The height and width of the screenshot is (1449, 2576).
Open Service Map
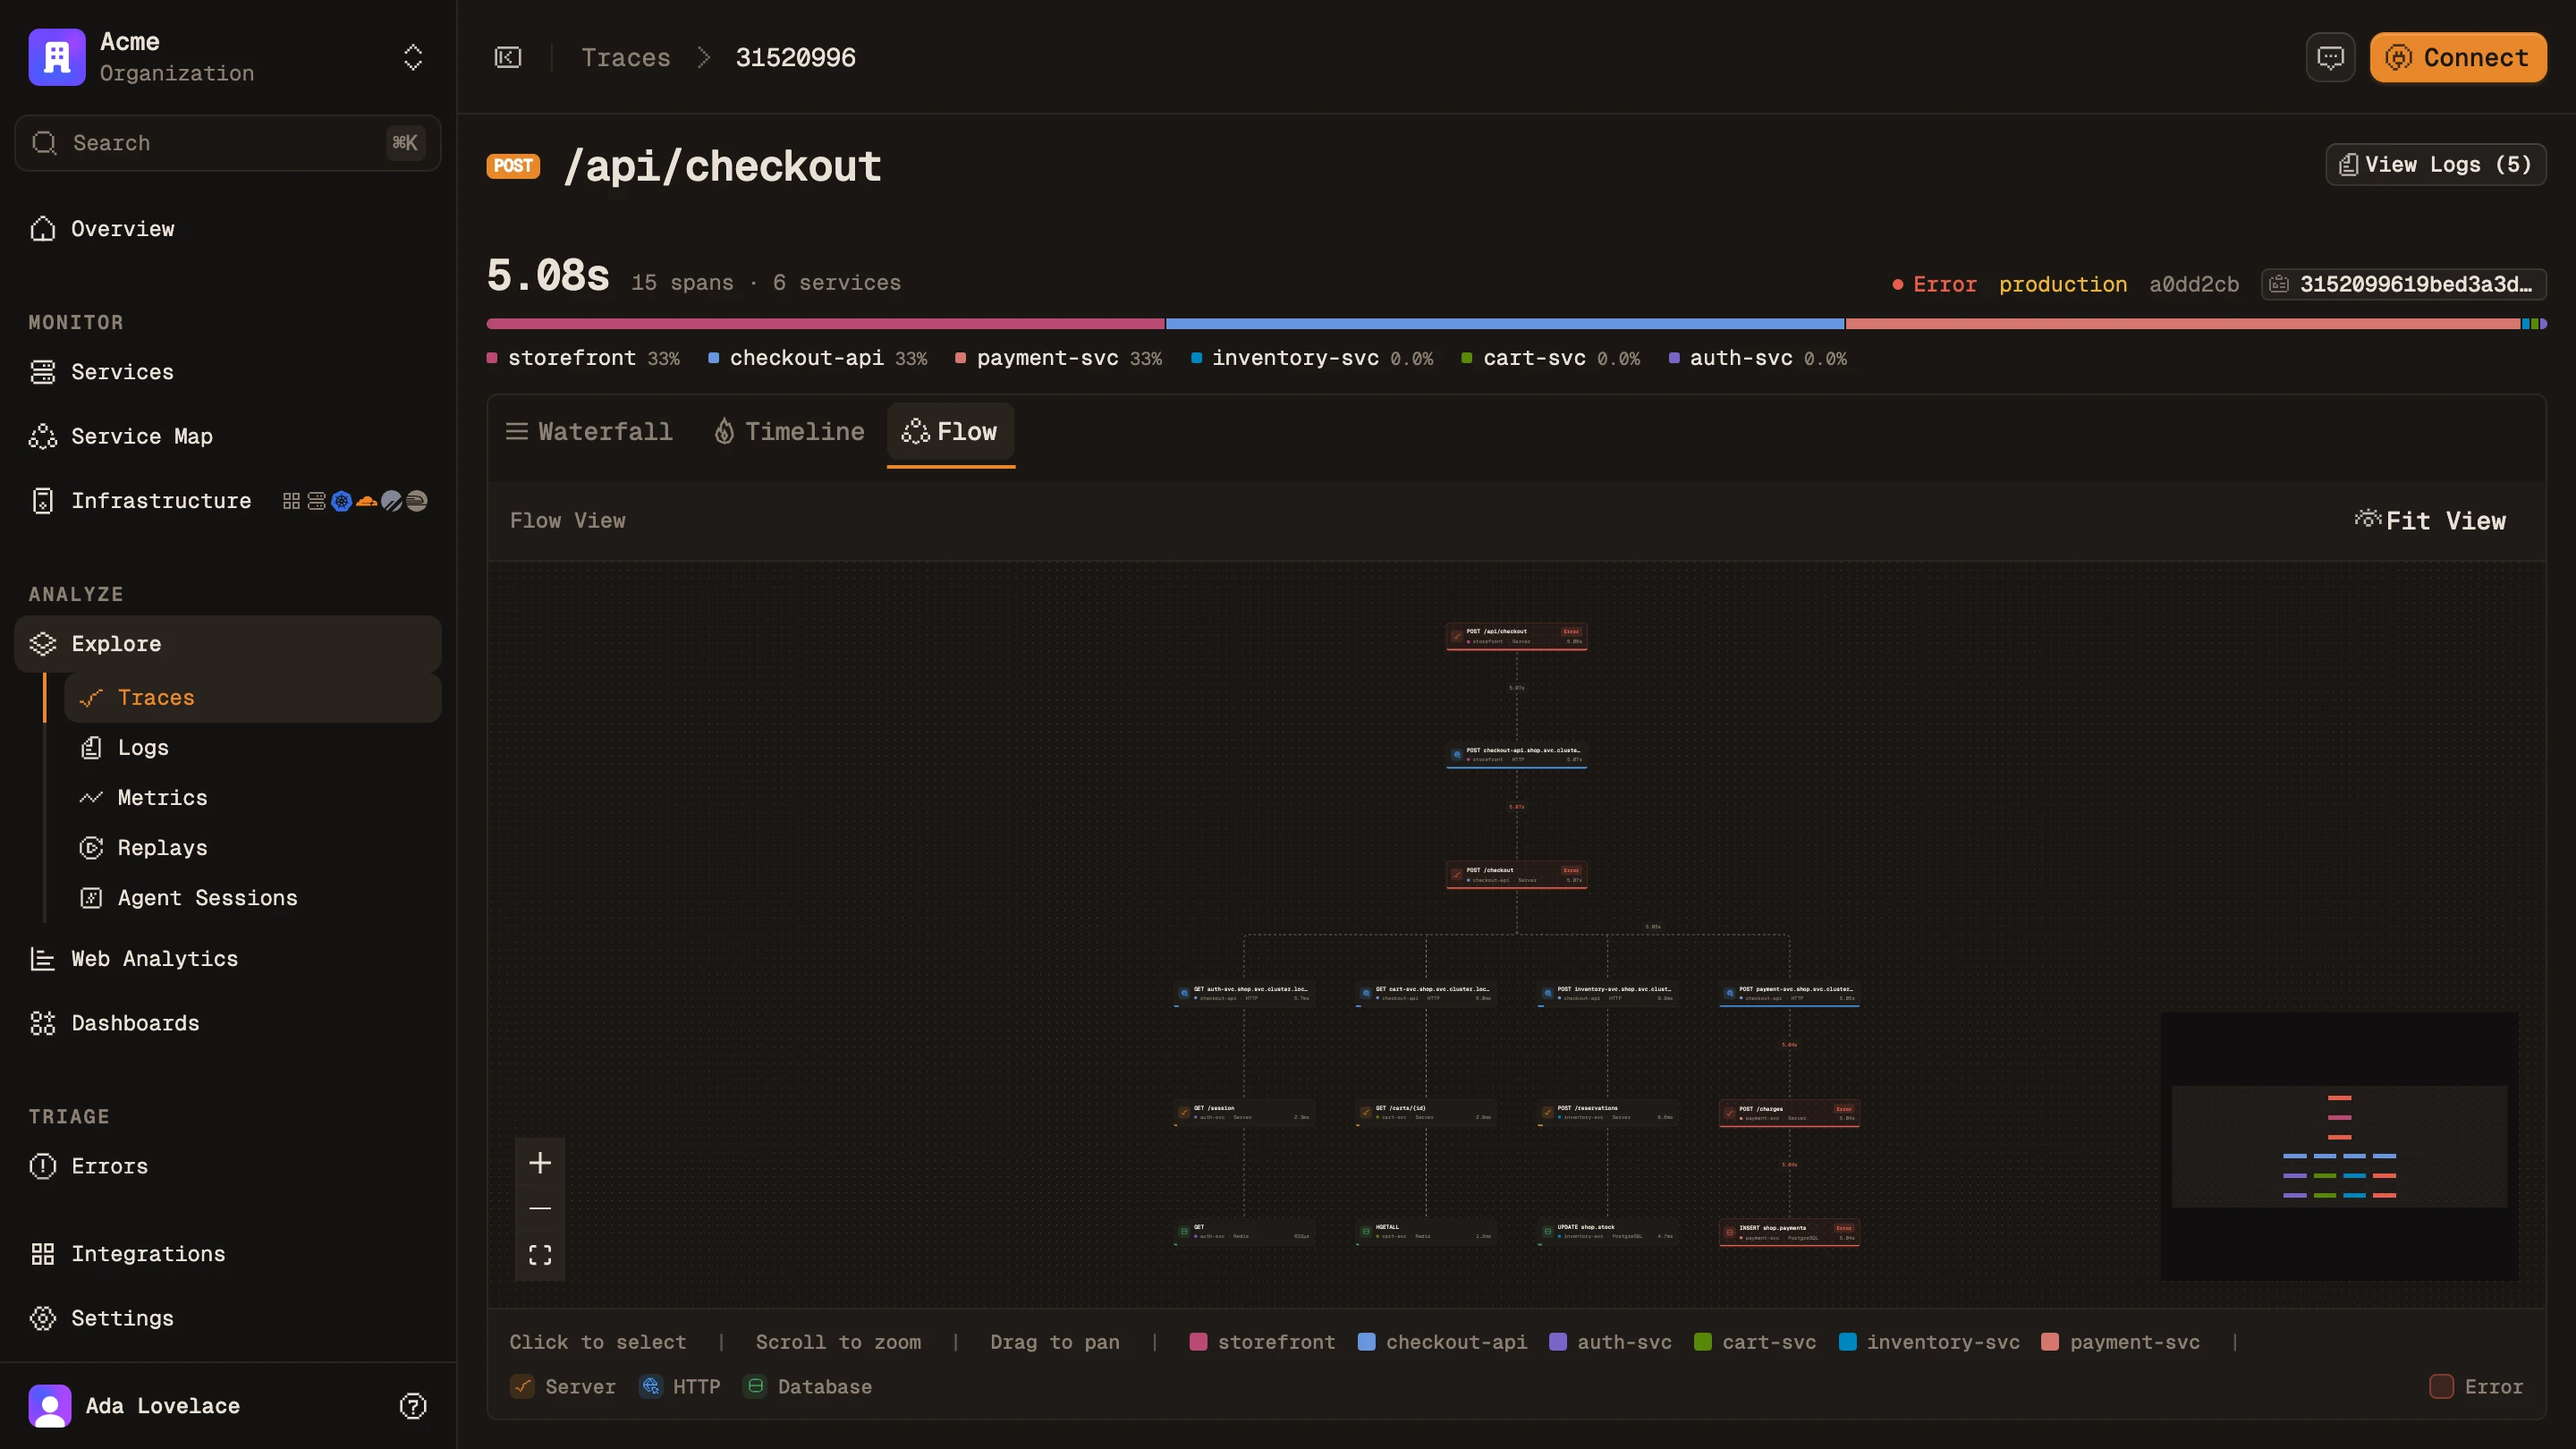pyautogui.click(x=228, y=436)
